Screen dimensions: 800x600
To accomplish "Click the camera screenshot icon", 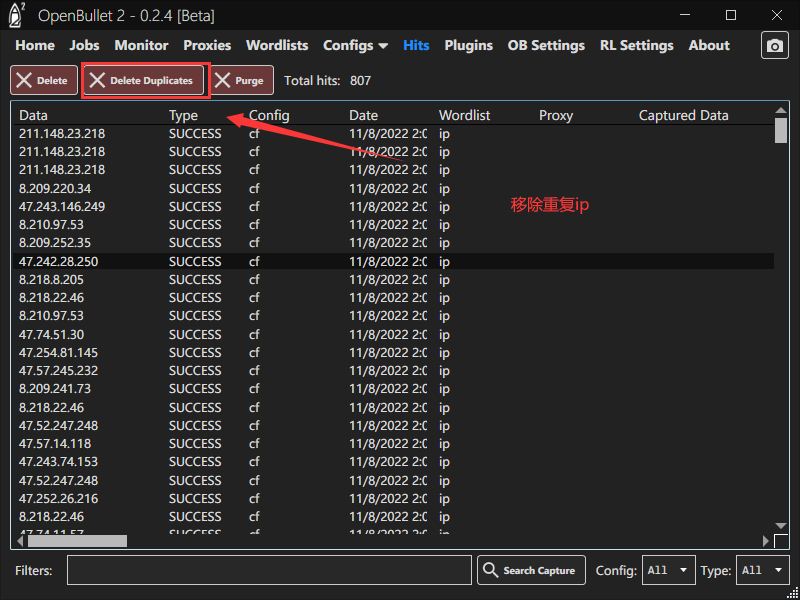I will 774,46.
